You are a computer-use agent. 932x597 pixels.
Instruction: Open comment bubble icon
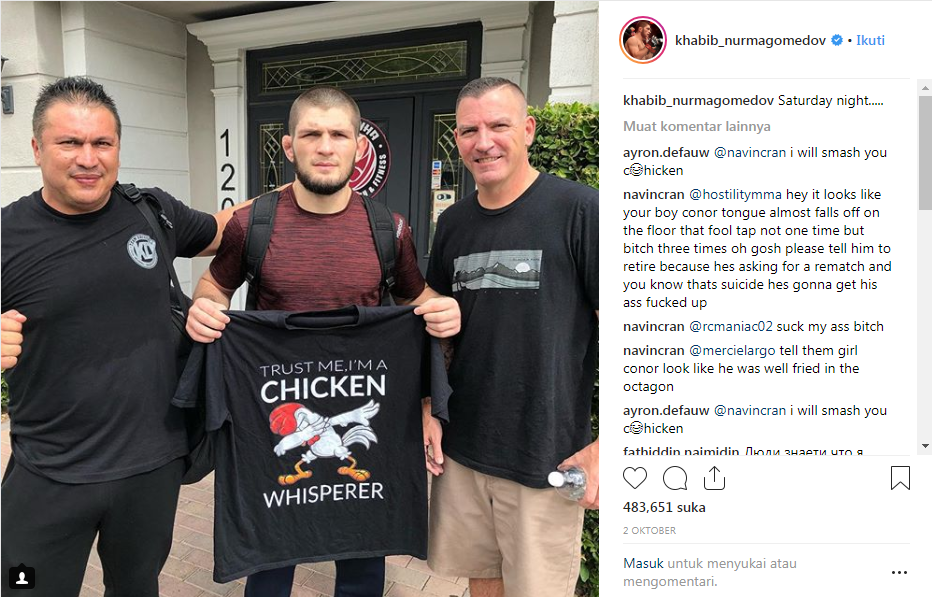click(x=675, y=478)
